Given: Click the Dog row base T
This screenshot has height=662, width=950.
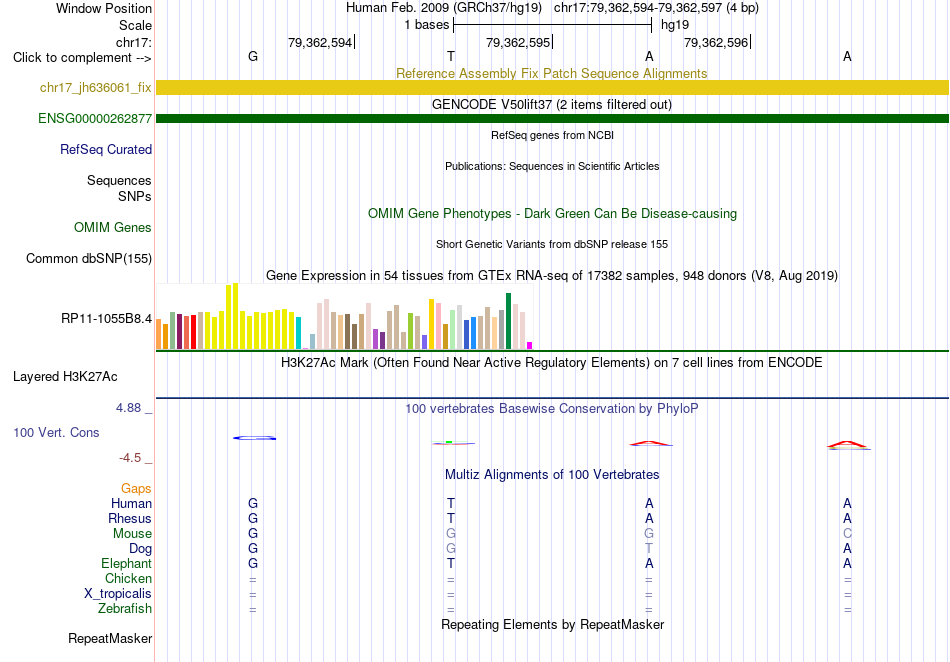Looking at the screenshot, I should [649, 548].
